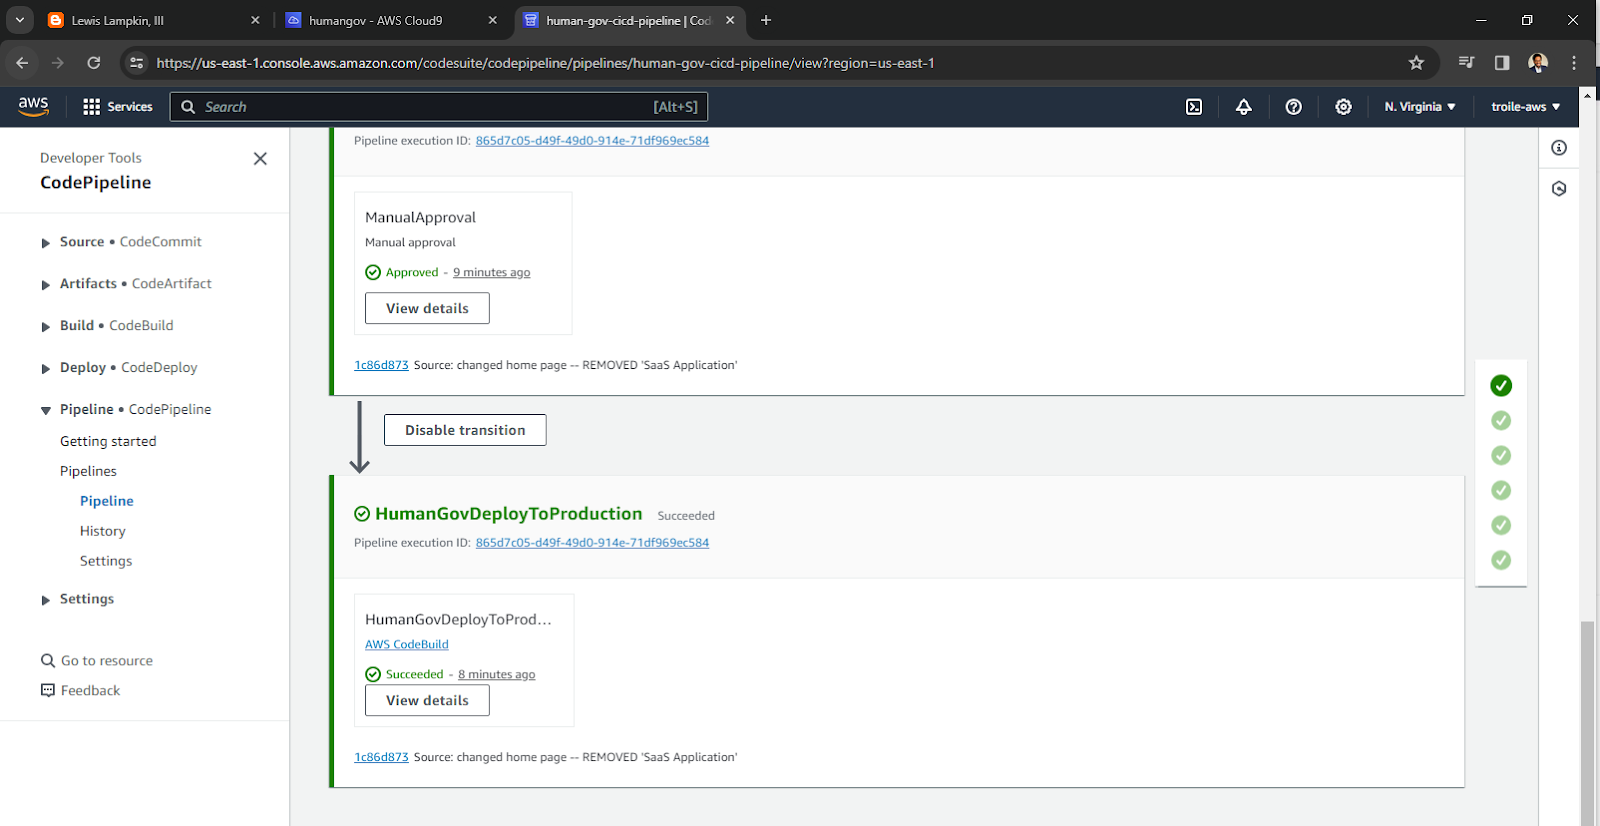Screen dimensions: 1600x826
Task: Select the human-gov-cicd-pipeline tab
Action: (x=628, y=20)
